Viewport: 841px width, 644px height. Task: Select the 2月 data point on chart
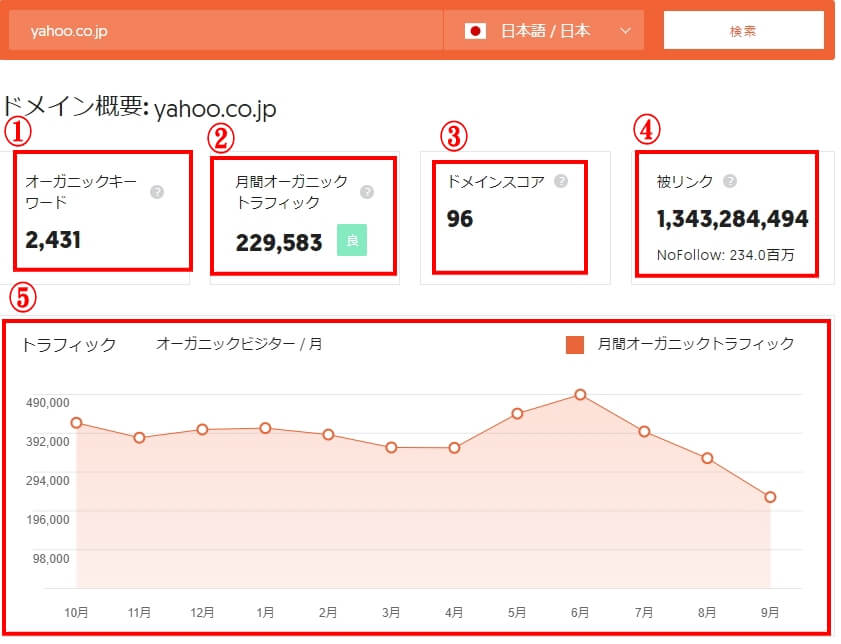tap(328, 434)
